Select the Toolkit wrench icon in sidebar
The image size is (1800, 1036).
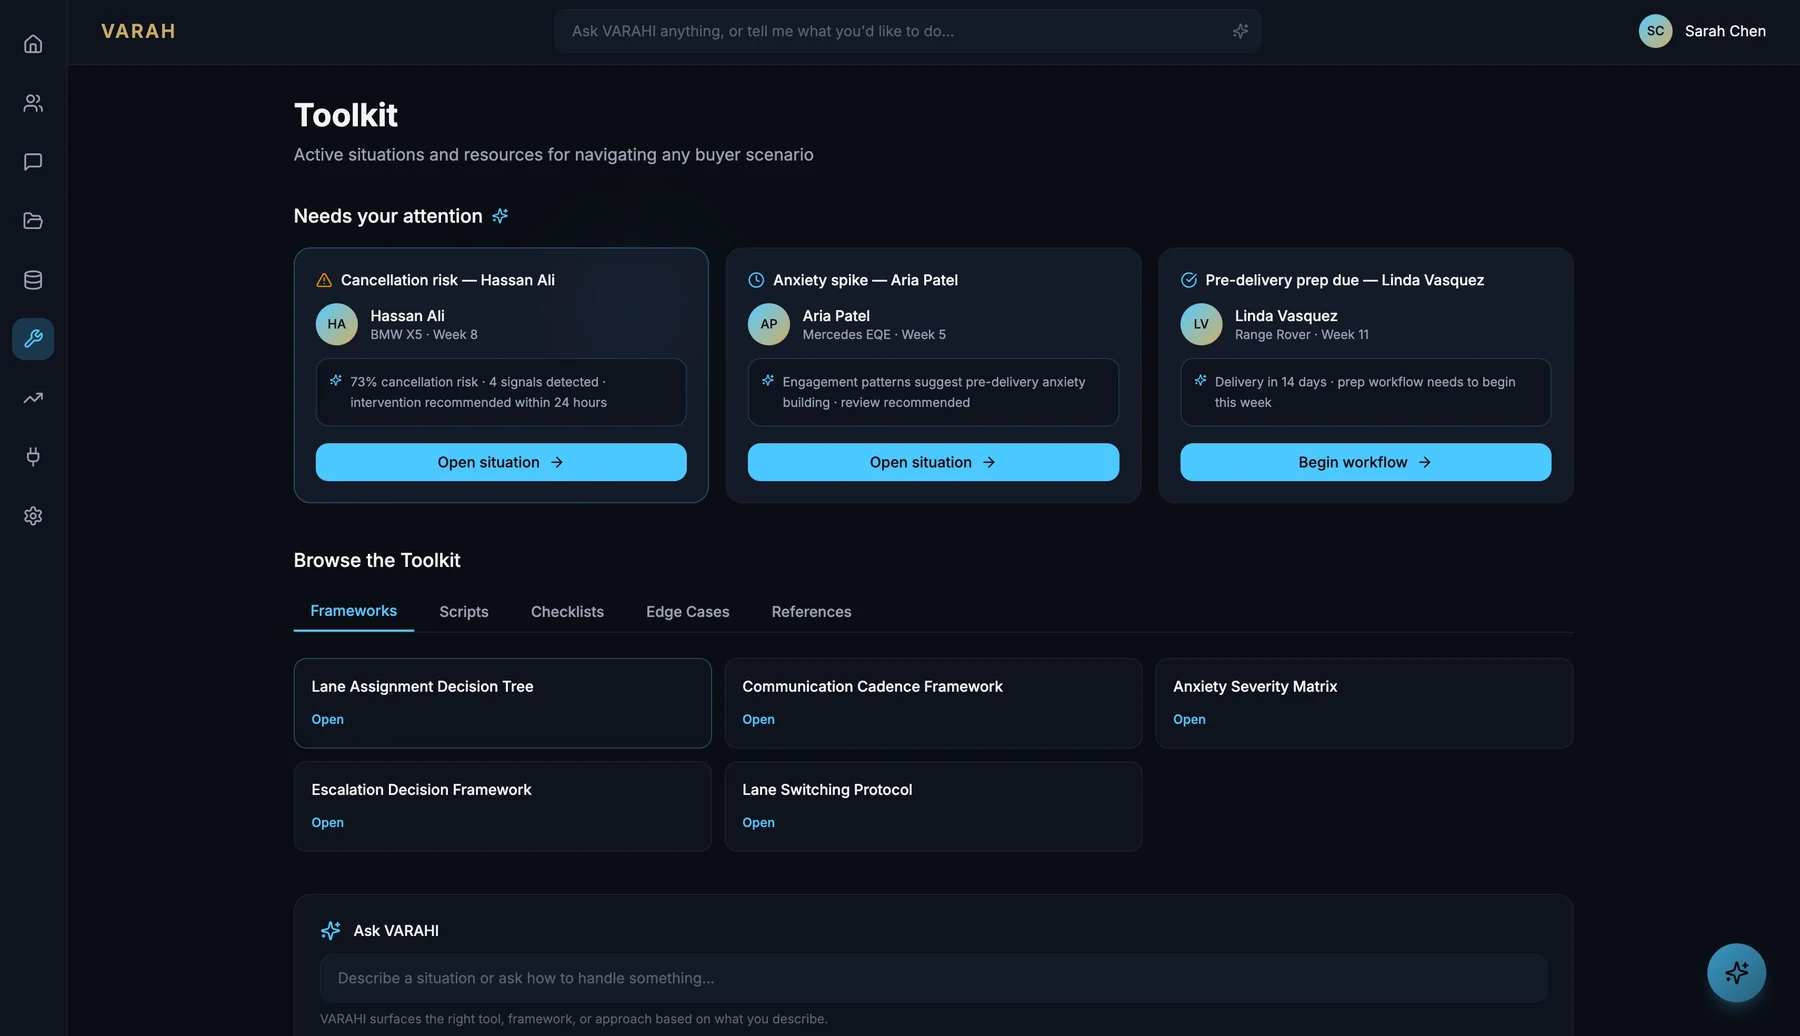(x=33, y=339)
